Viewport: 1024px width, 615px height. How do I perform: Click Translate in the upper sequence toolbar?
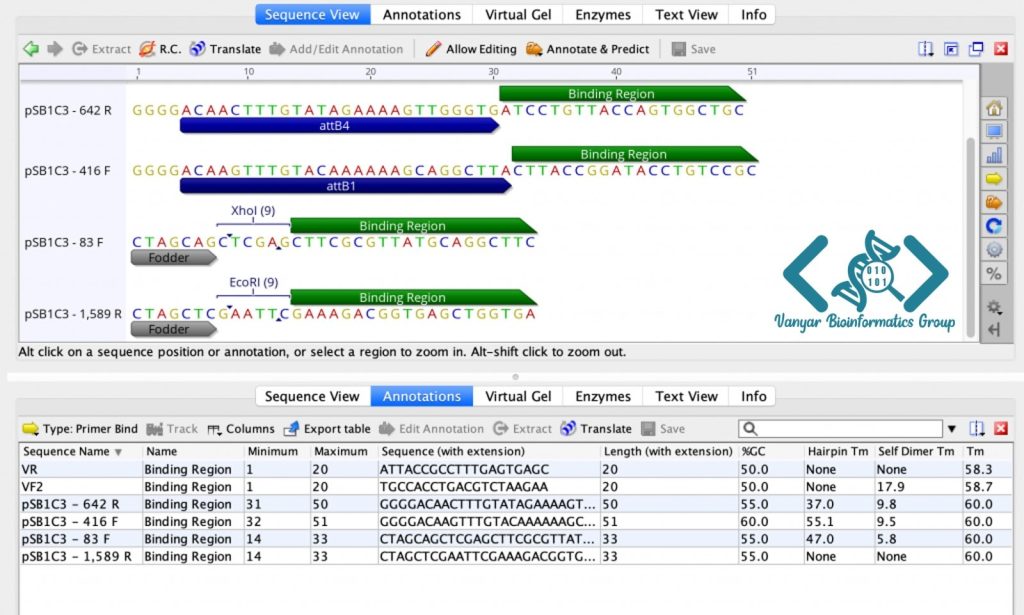225,49
